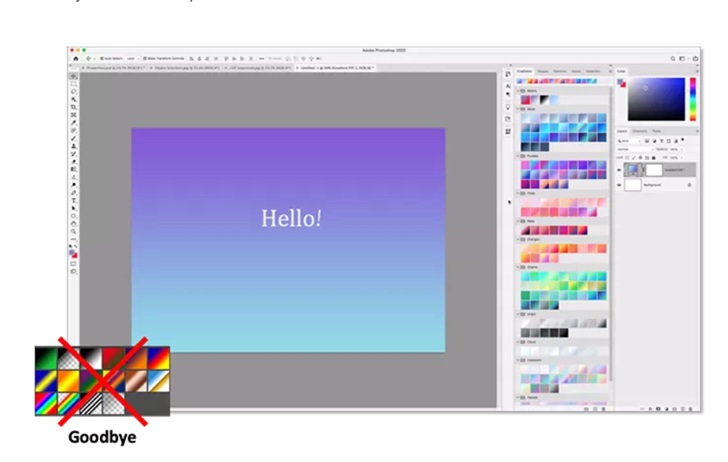Collapse the Oranges gradient group

pos(518,240)
